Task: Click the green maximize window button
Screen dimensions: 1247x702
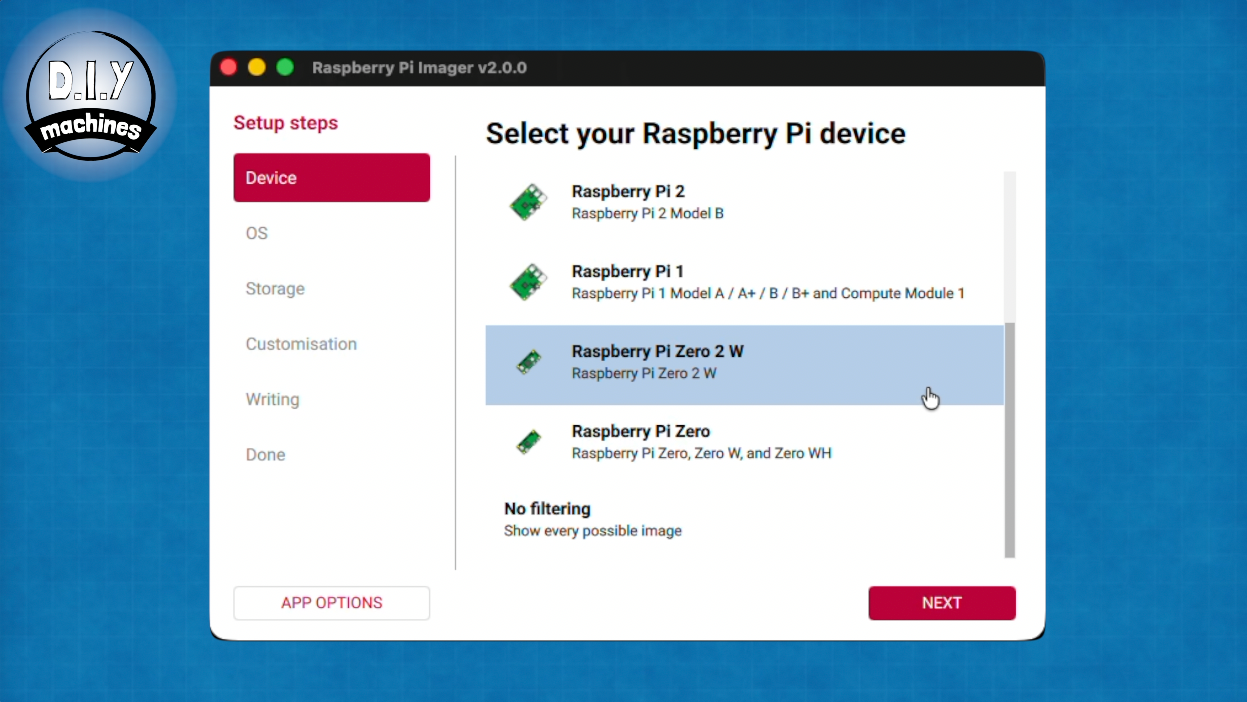Action: pyautogui.click(x=285, y=67)
